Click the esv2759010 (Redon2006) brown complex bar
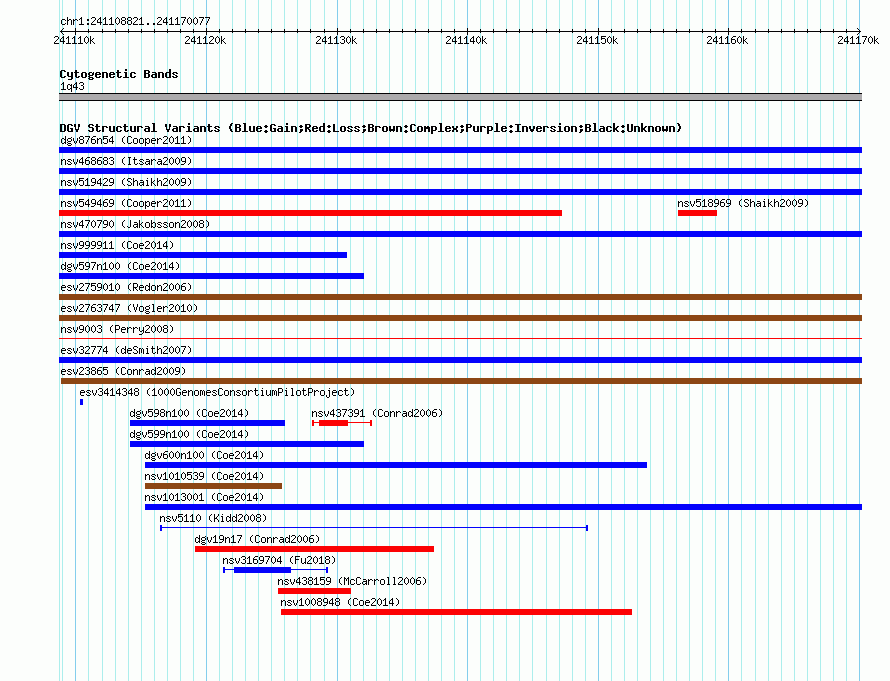This screenshot has height=681, width=890. point(460,297)
